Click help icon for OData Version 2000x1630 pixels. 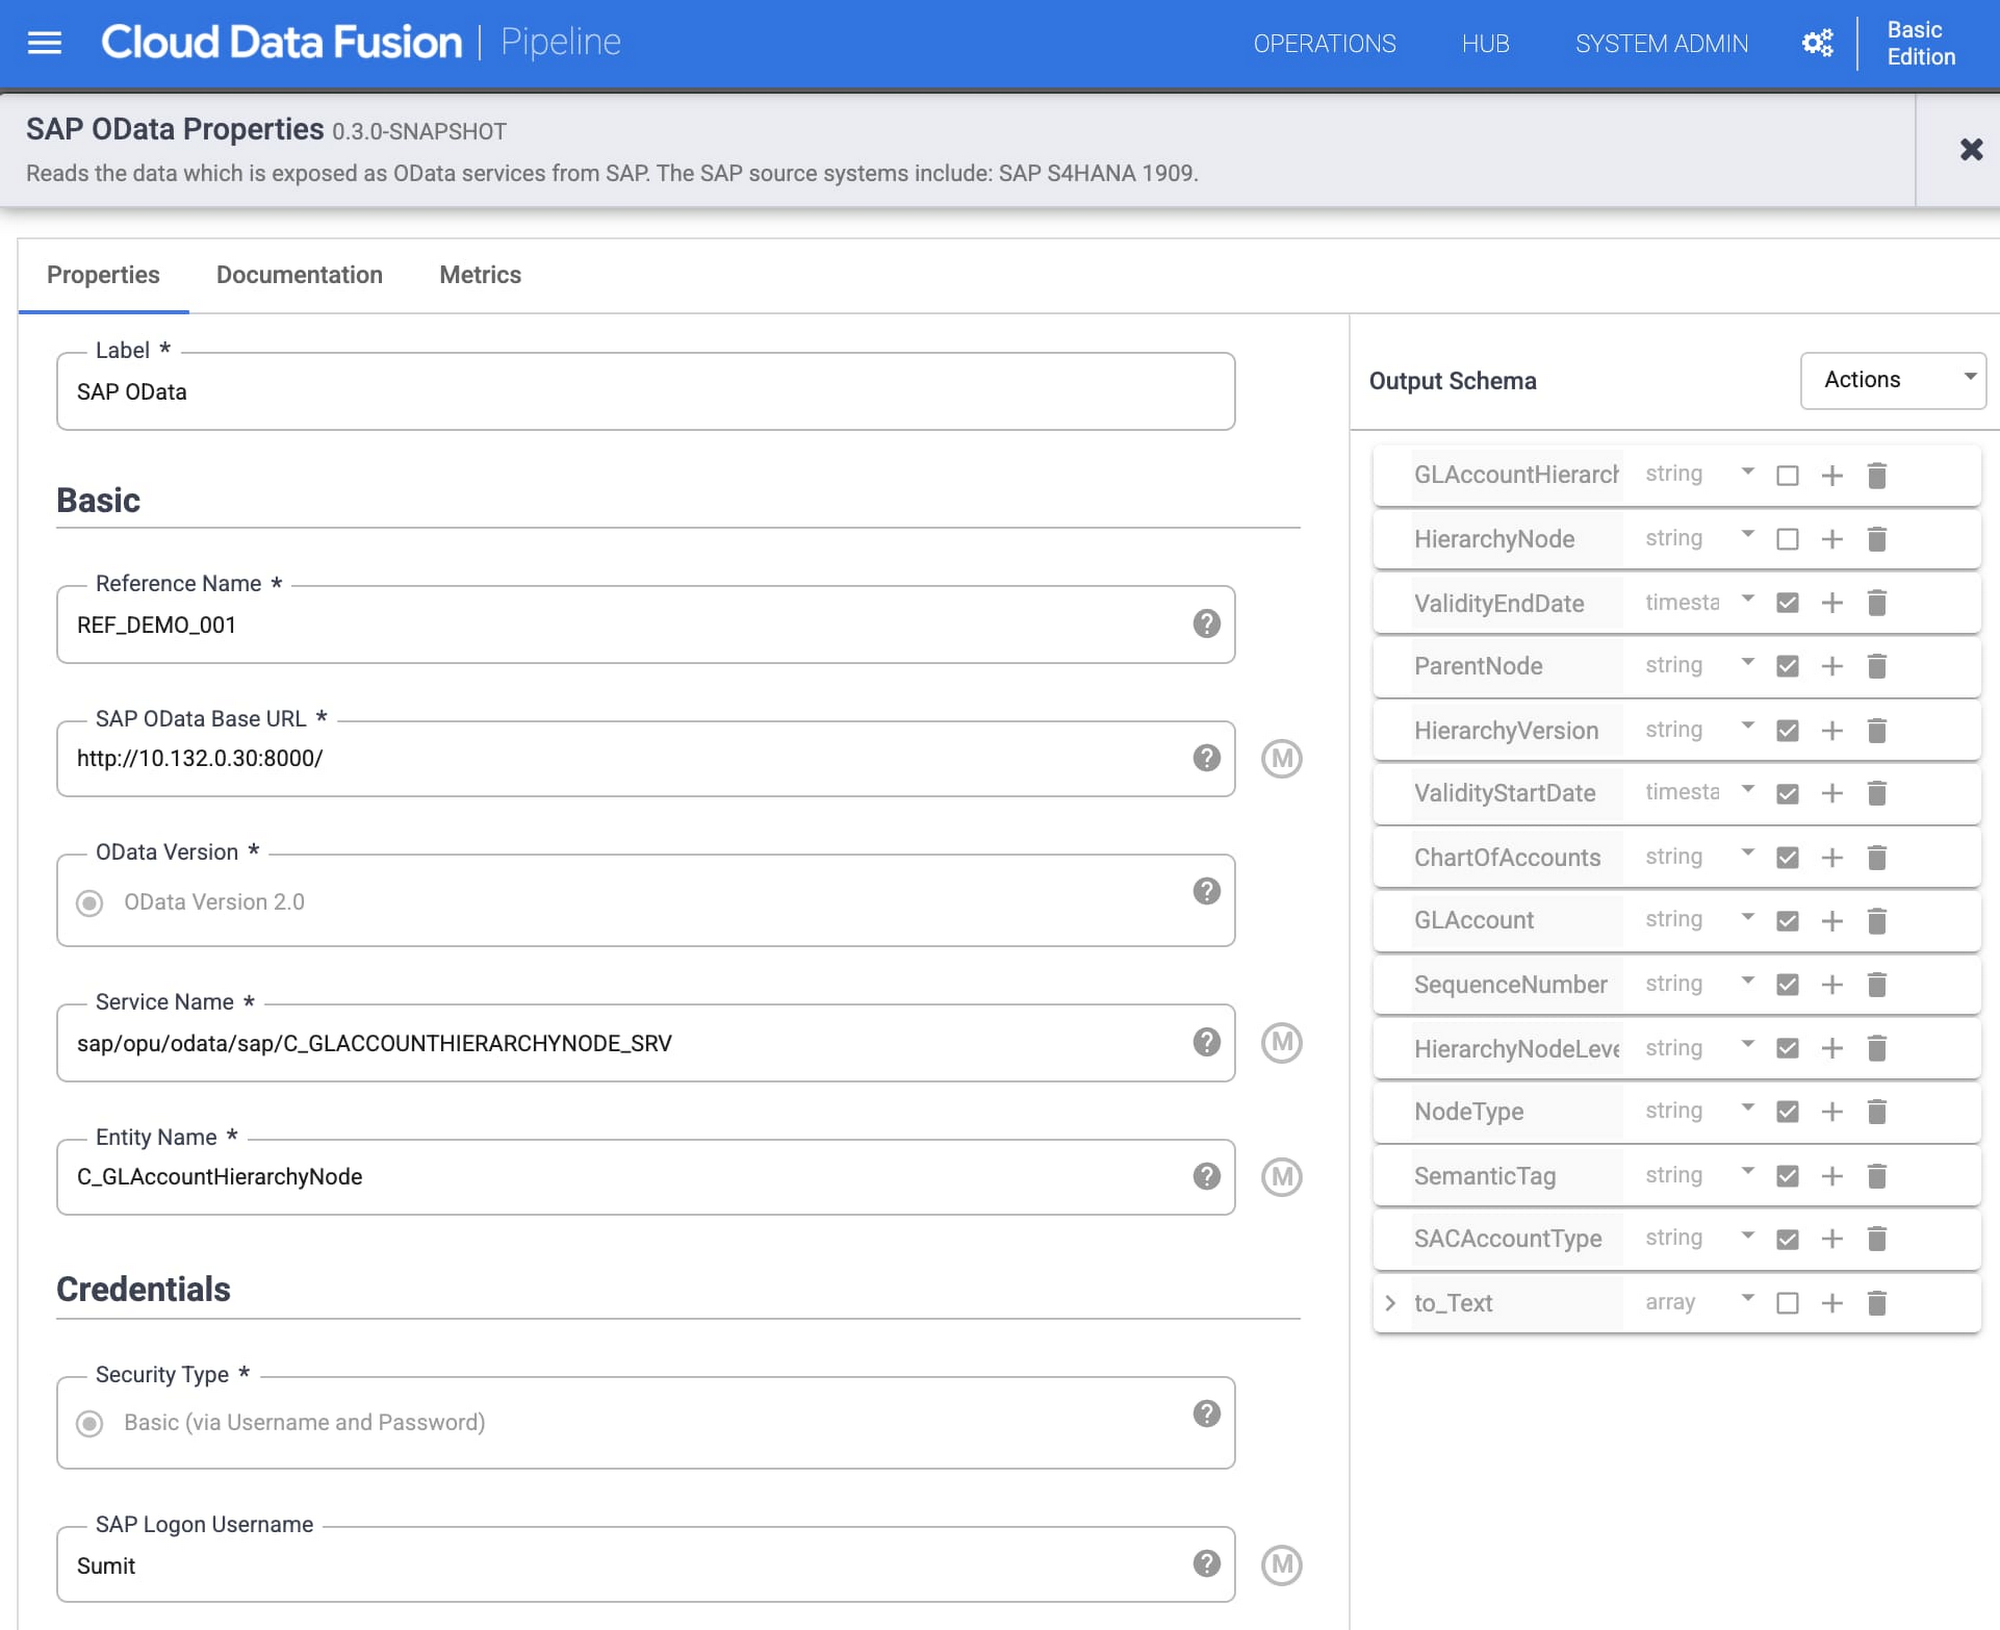pyautogui.click(x=1206, y=891)
